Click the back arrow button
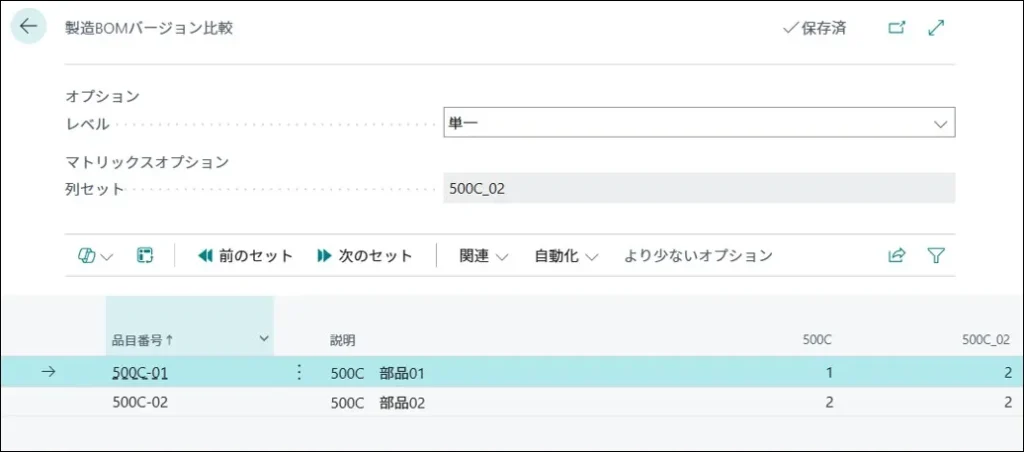The height and width of the screenshot is (452, 1024). click(28, 27)
